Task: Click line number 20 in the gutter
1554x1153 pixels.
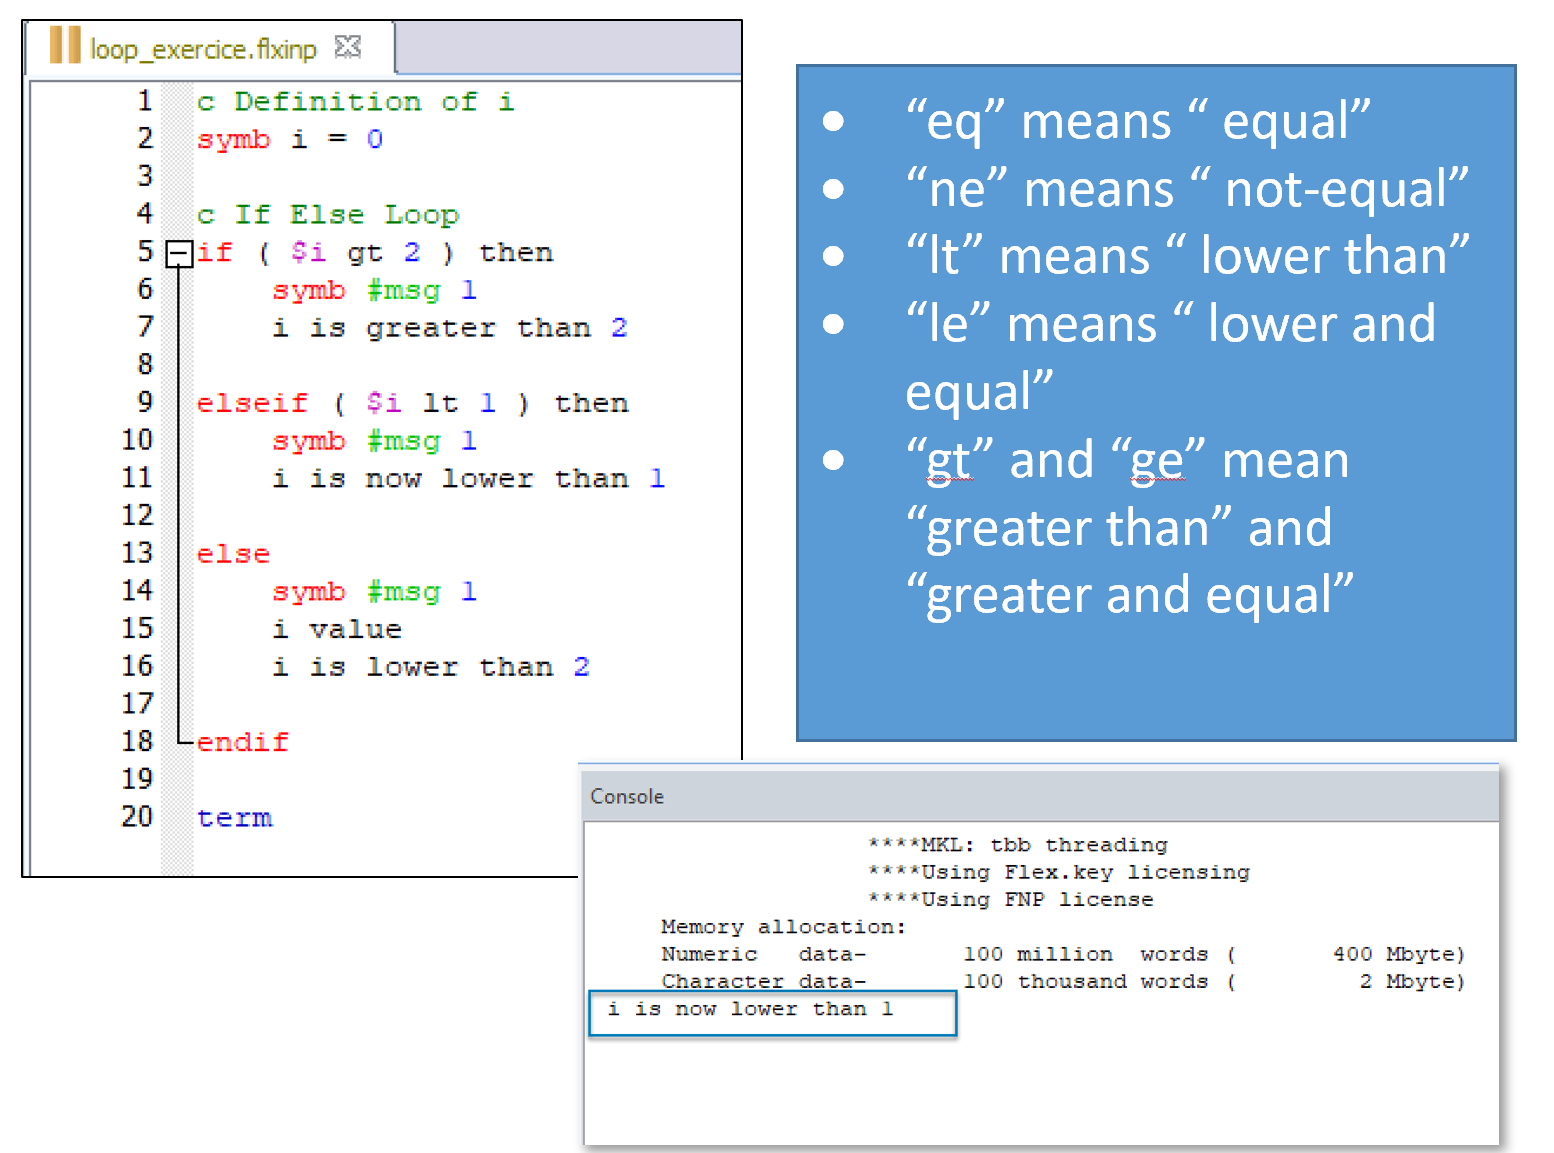Action: coord(137,817)
